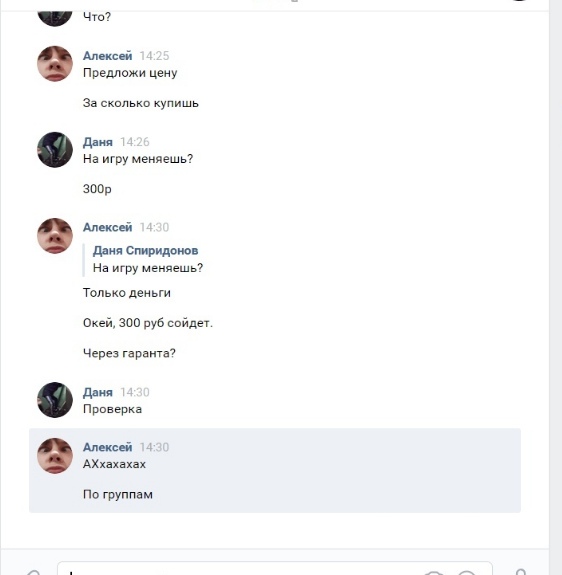Open Алексей's avatar next to 14:25 message
Screen dimensions: 562x575
(x=55, y=63)
